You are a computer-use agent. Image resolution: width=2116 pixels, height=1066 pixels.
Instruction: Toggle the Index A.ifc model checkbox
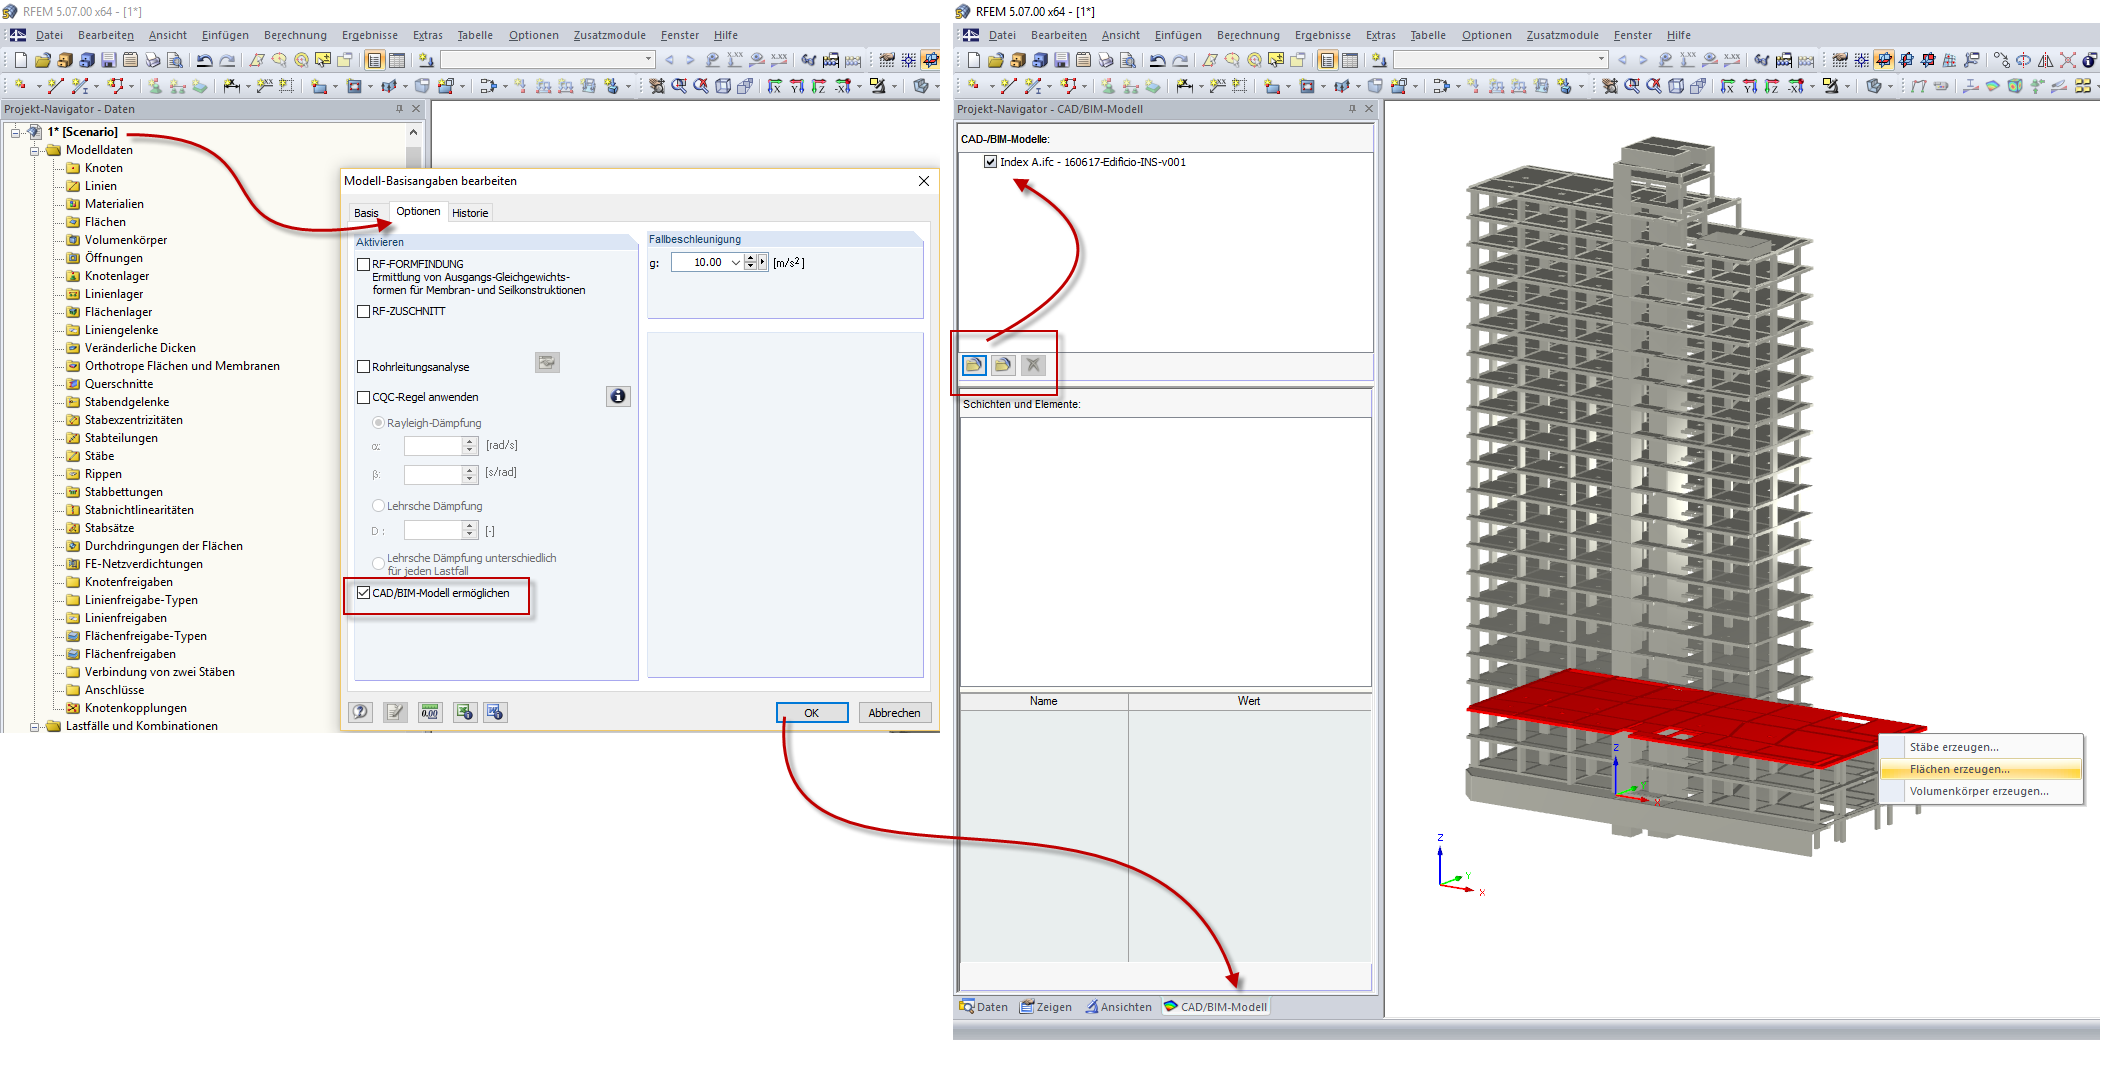tap(990, 161)
